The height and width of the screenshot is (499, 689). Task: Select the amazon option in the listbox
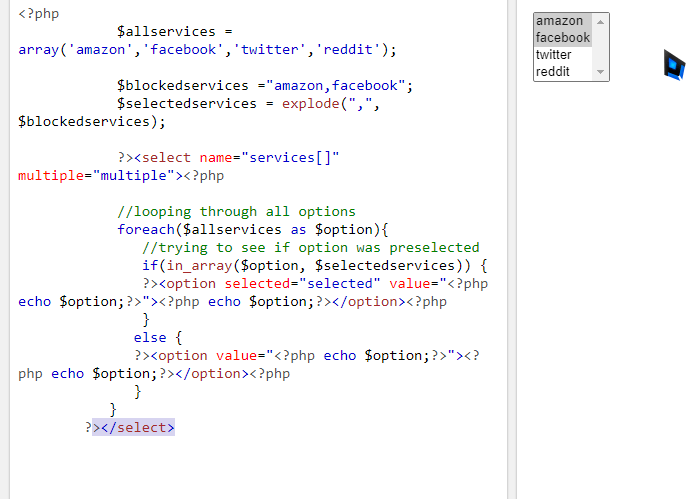click(563, 21)
